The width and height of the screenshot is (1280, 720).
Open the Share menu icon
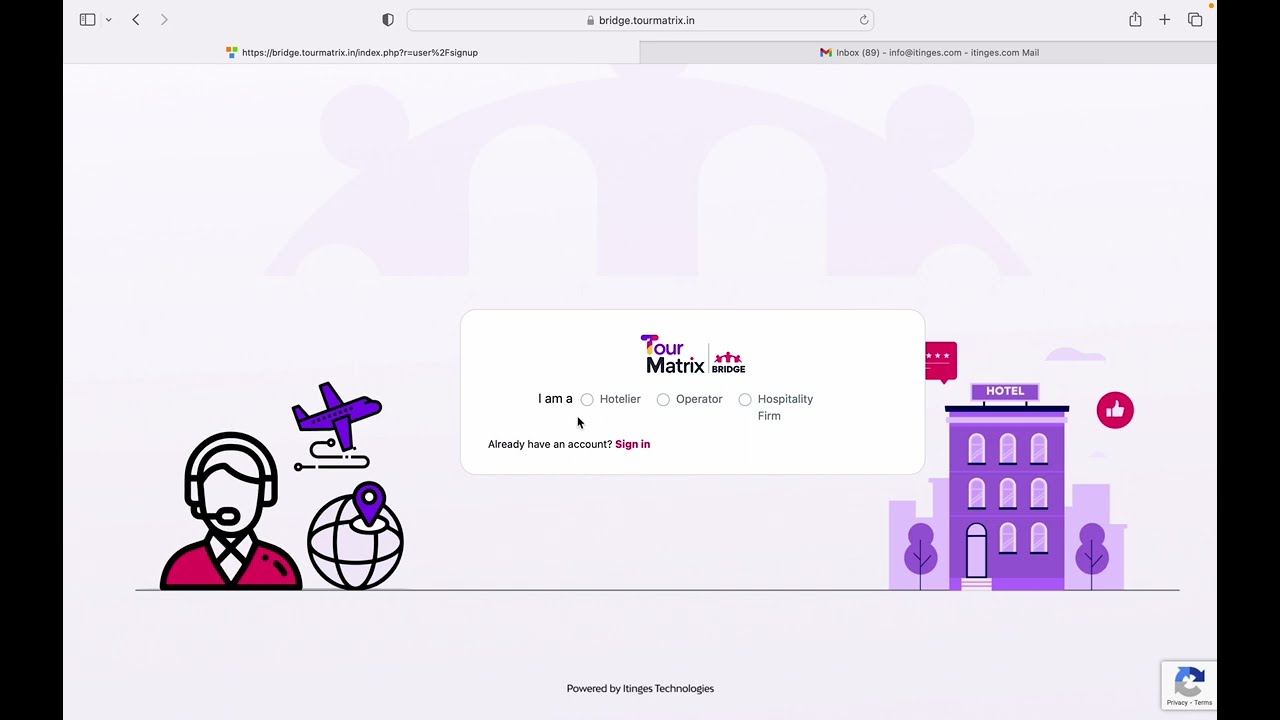(1135, 20)
